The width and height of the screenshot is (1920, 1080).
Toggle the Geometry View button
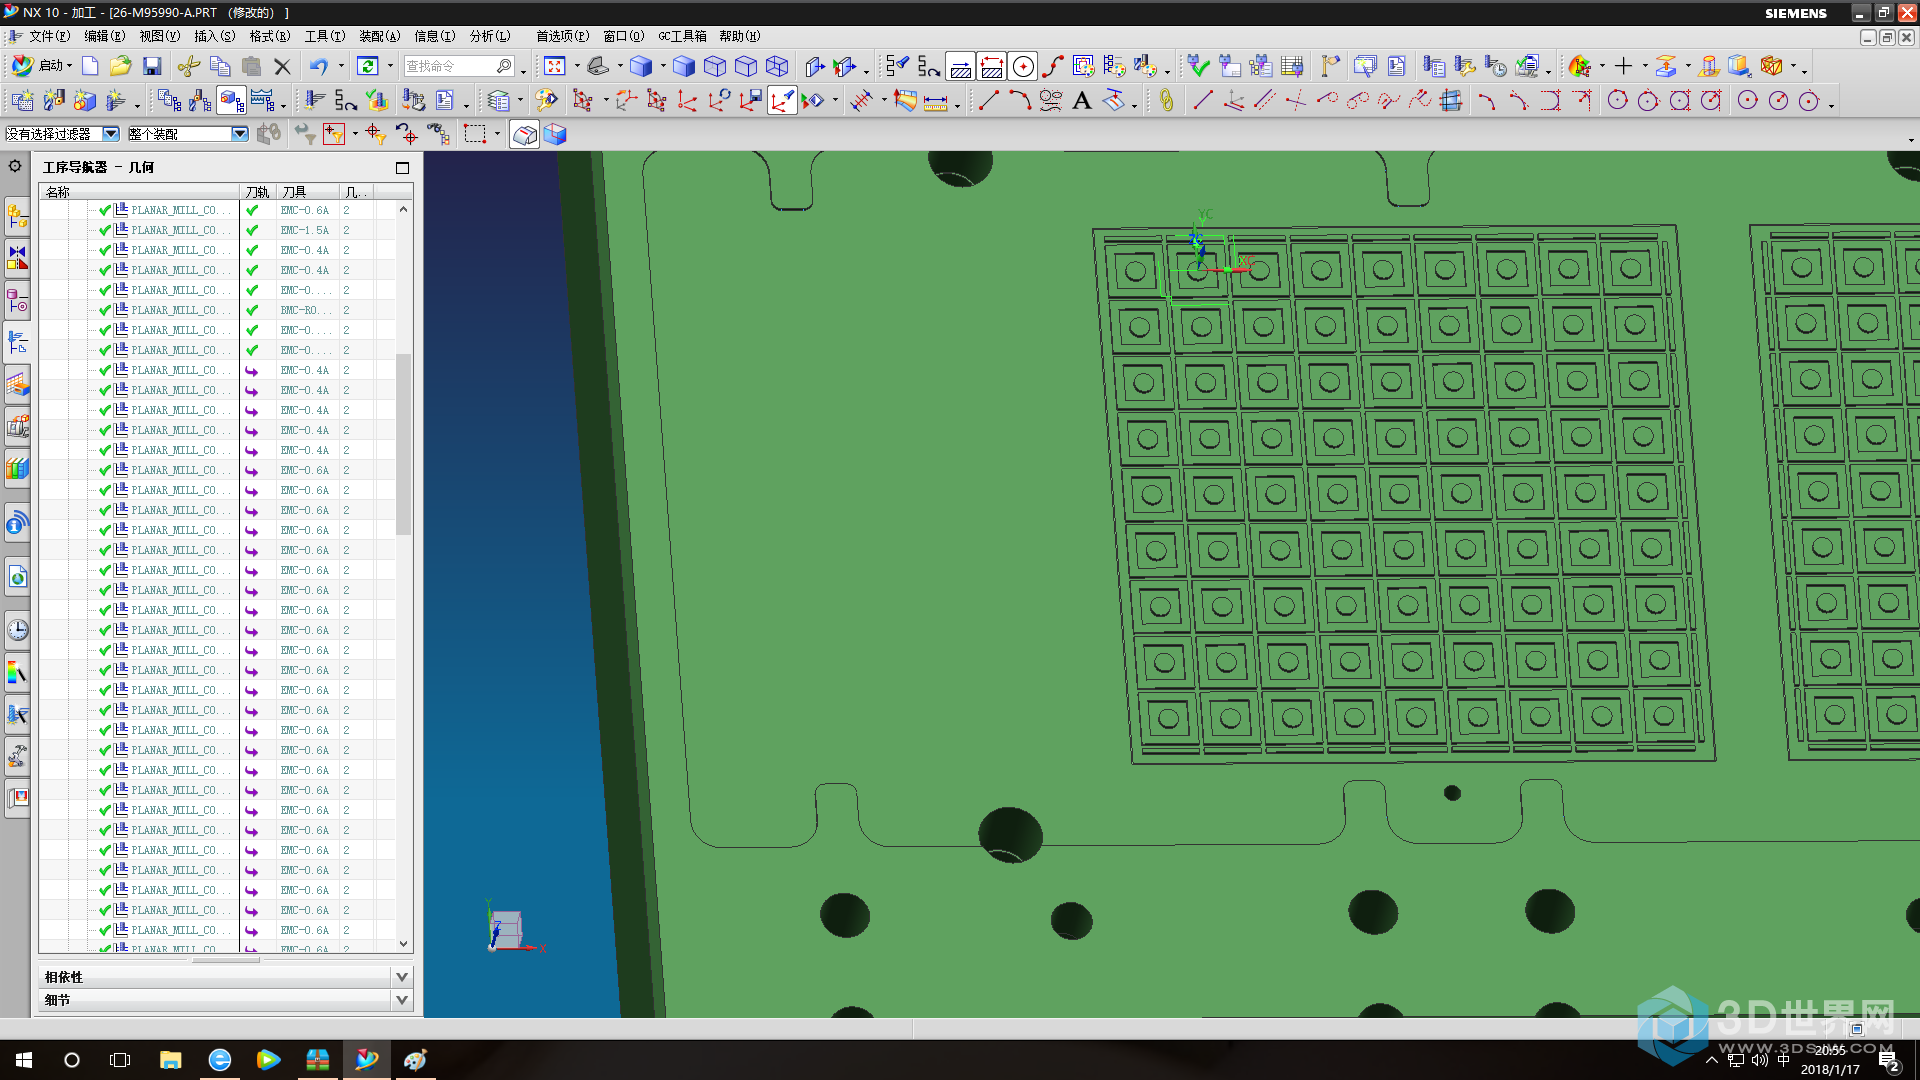click(231, 100)
